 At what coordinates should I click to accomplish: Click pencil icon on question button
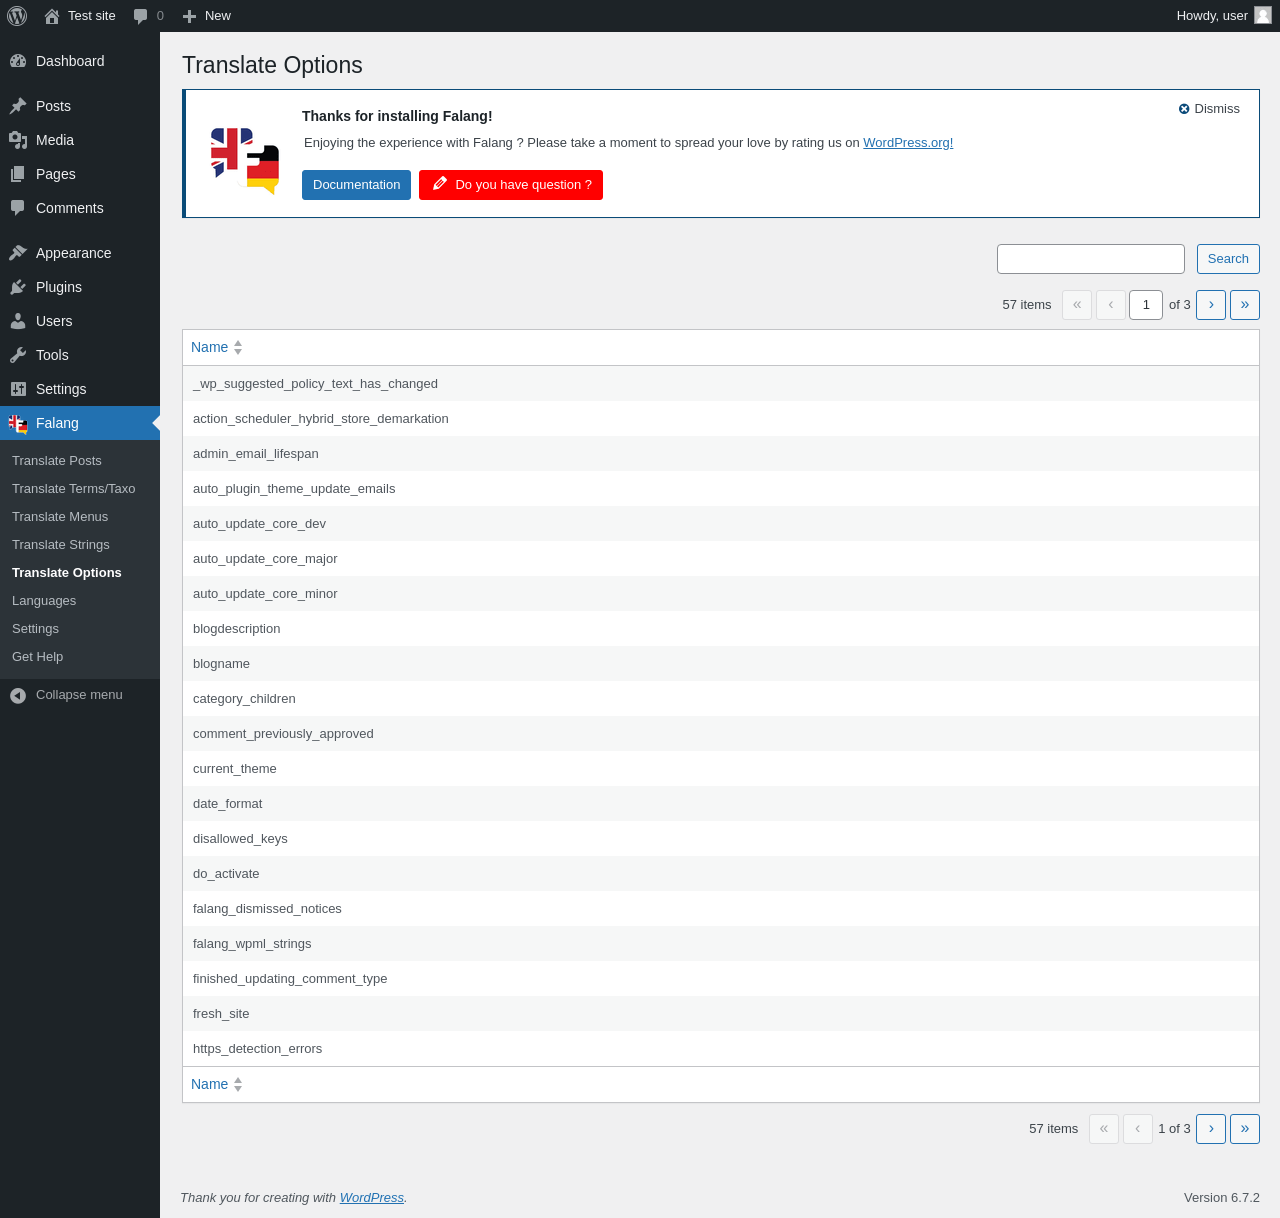440,184
